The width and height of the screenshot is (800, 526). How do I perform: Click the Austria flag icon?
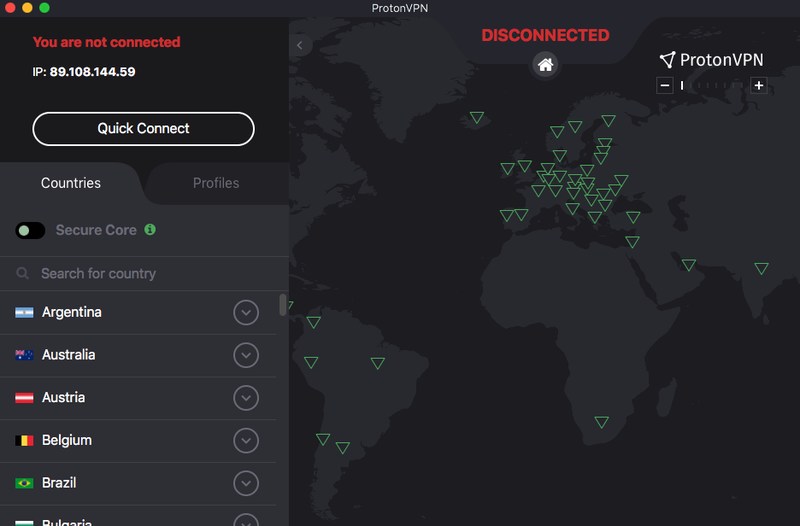coord(24,397)
